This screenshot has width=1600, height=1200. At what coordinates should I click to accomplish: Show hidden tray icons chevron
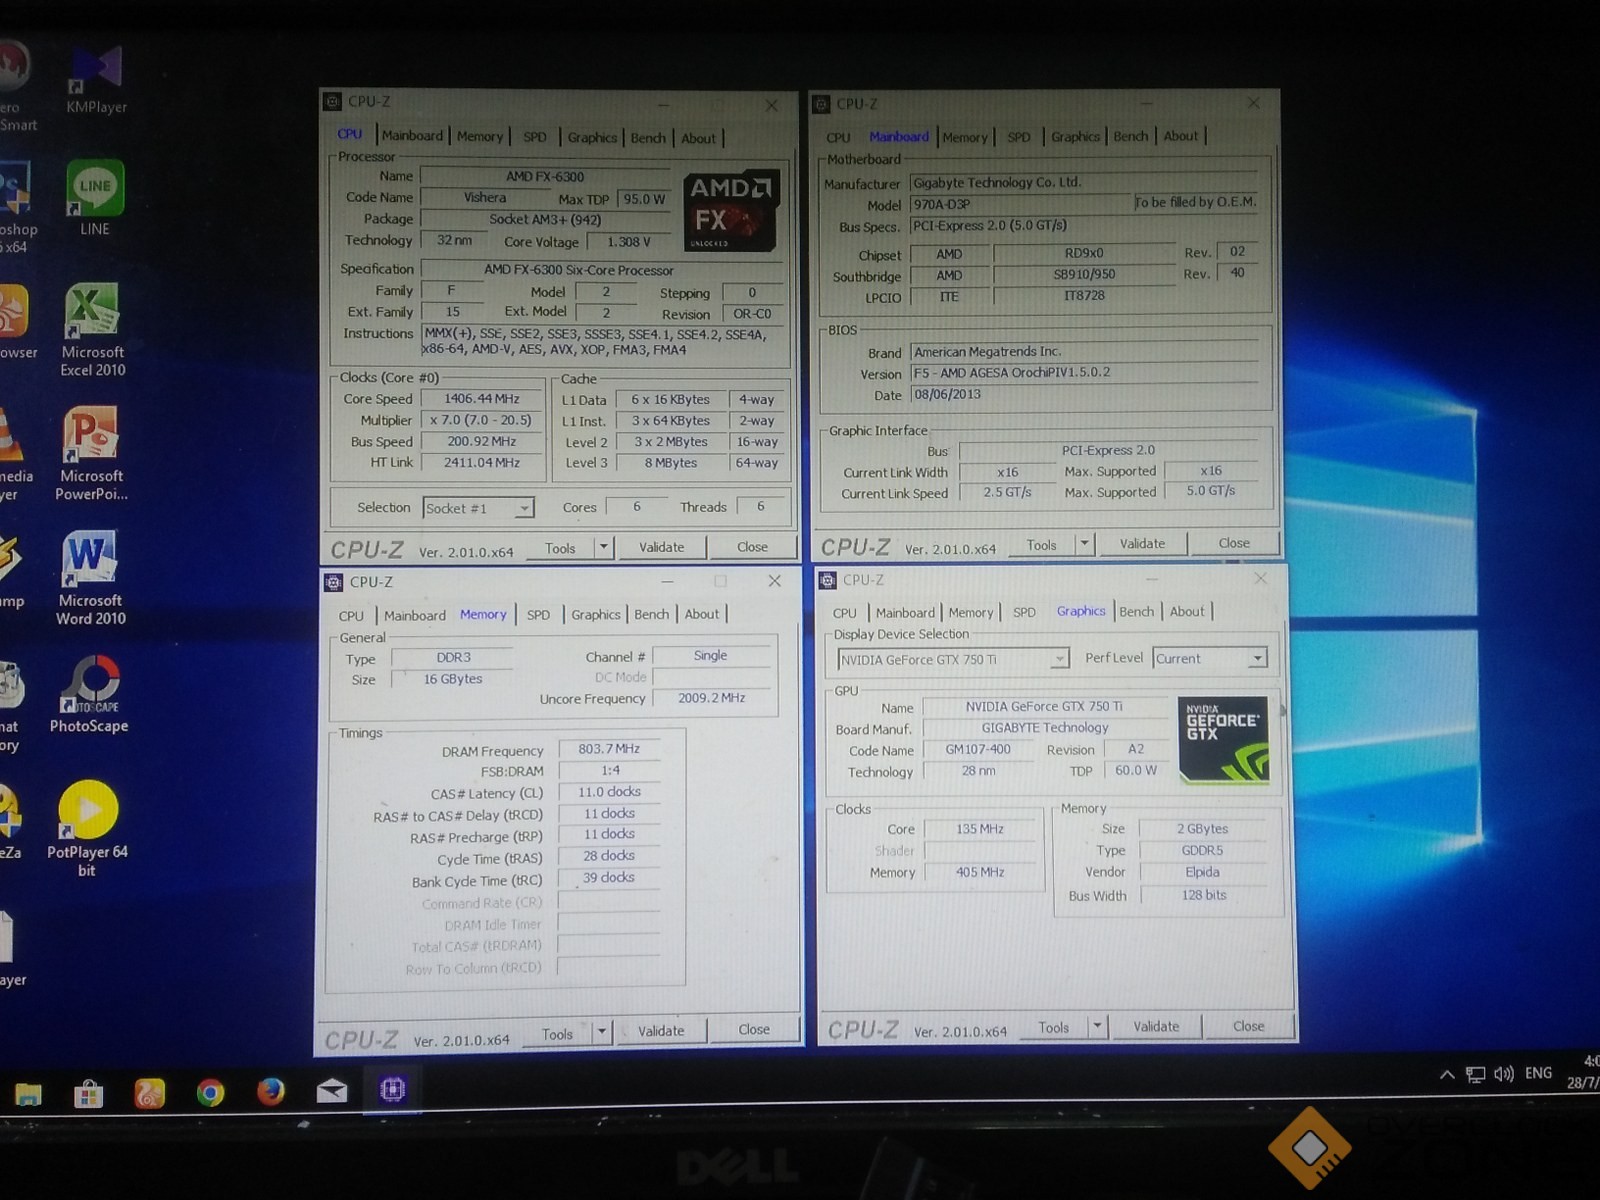click(x=1446, y=1075)
